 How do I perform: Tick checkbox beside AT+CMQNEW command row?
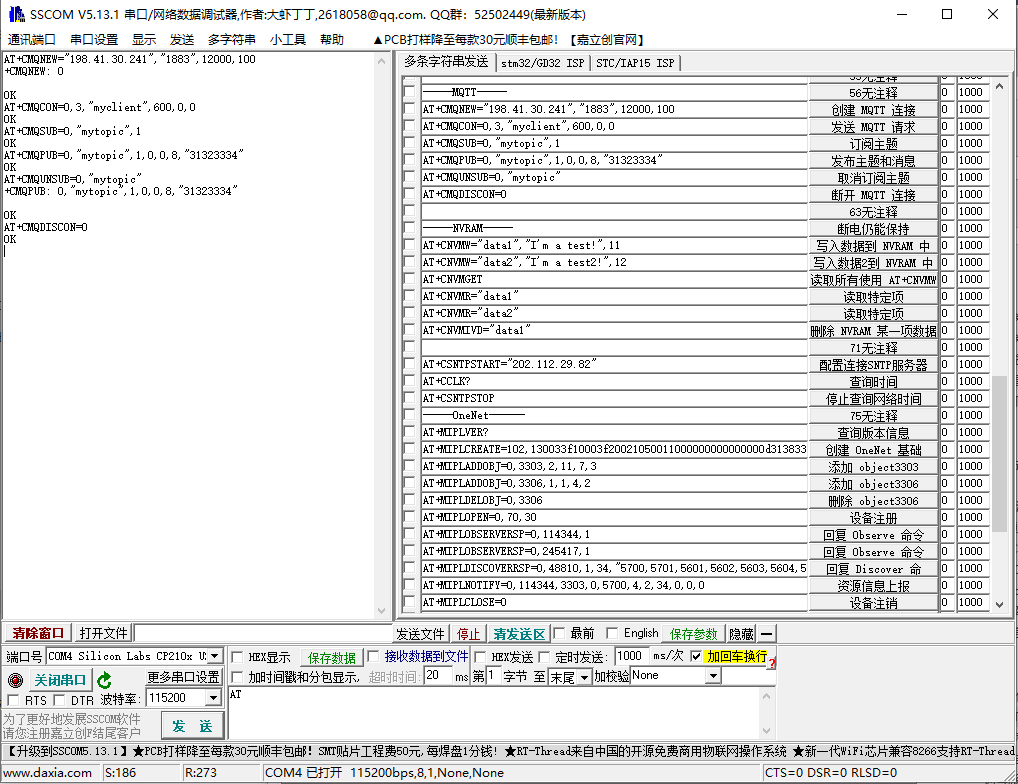pyautogui.click(x=410, y=109)
